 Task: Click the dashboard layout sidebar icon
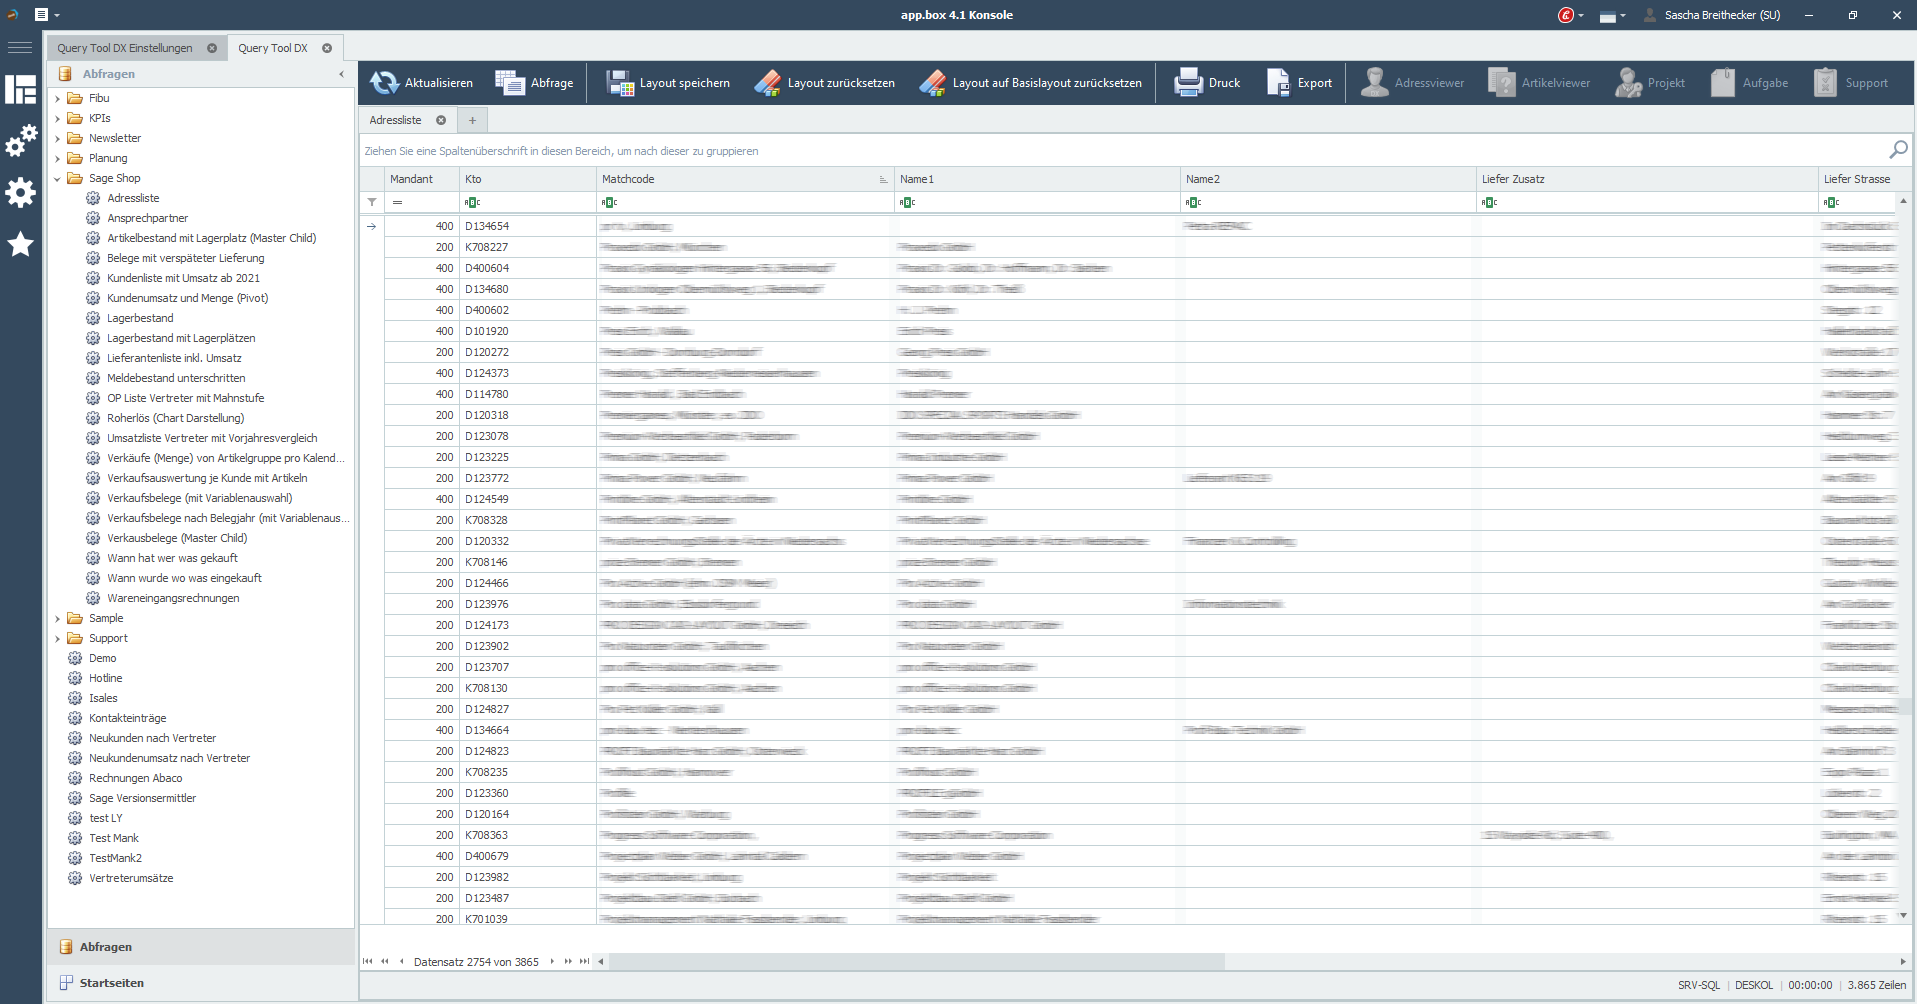[20, 89]
